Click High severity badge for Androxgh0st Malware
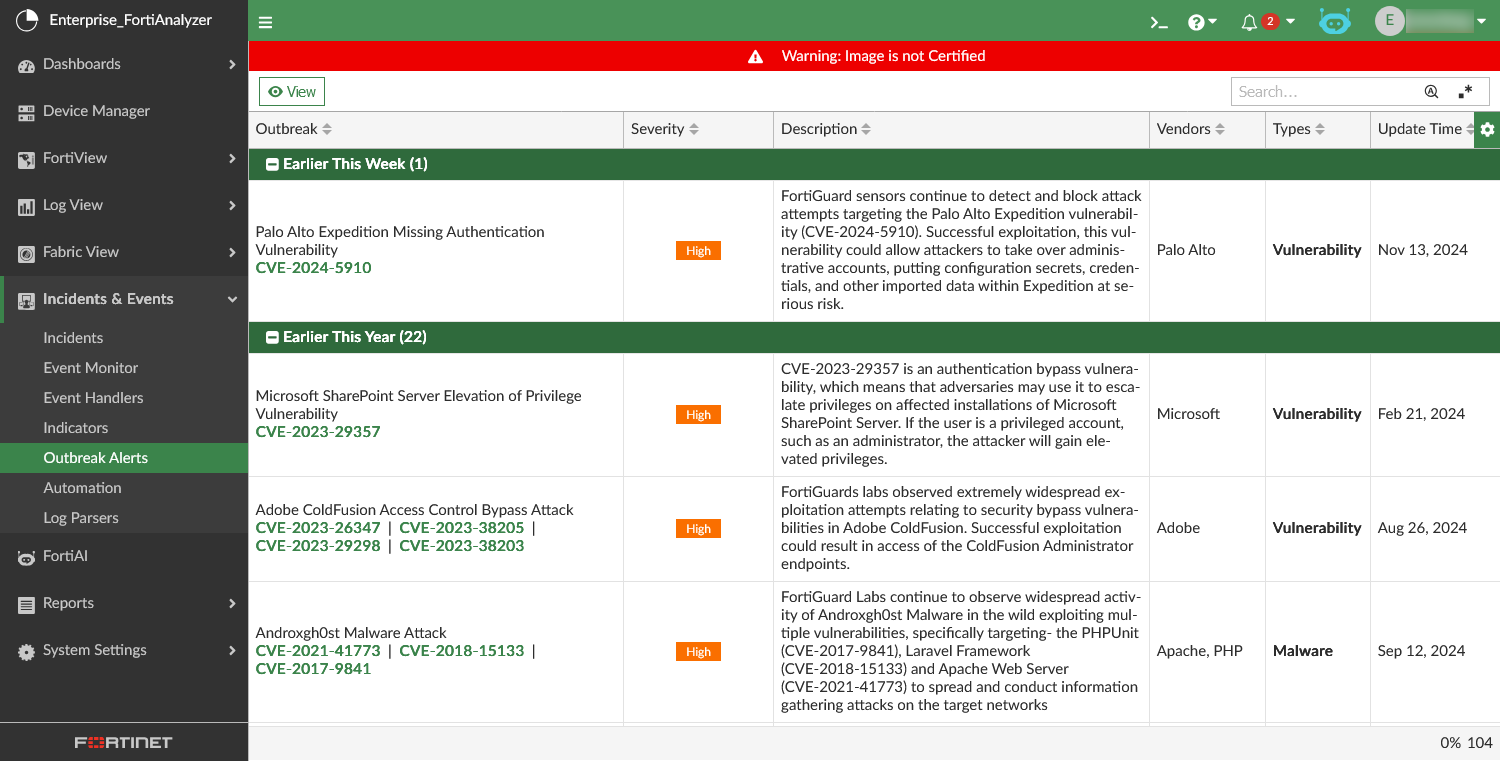Screen dimensions: 1500x761 pyautogui.click(x=698, y=652)
